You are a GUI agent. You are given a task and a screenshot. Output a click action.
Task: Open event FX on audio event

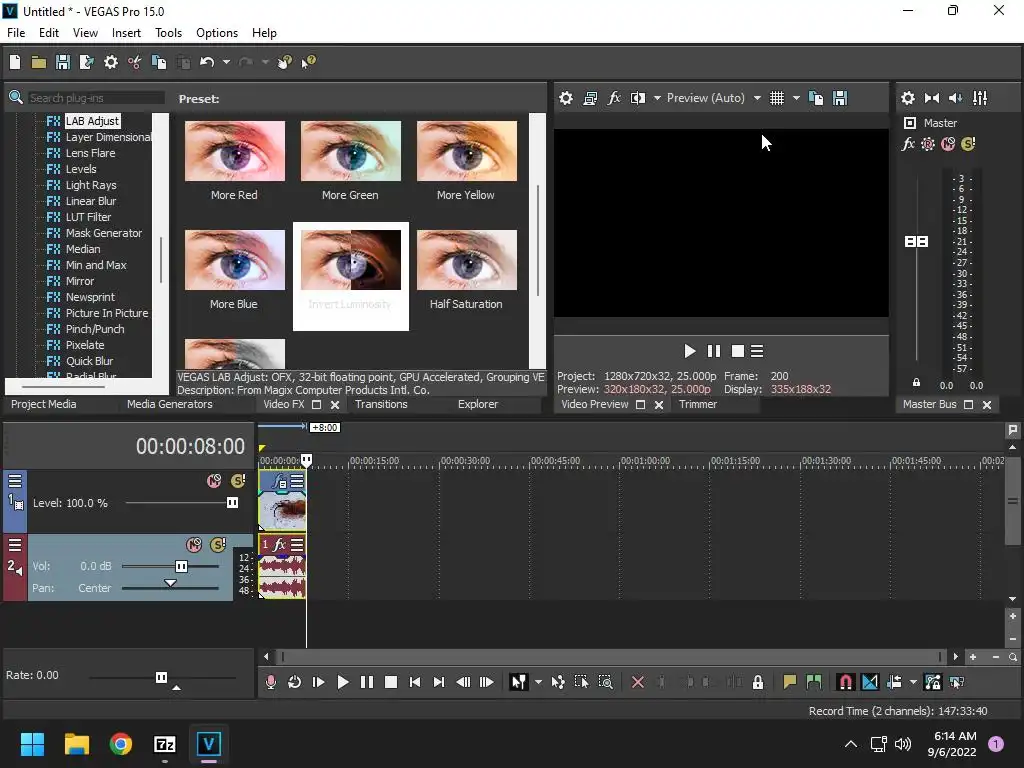pyautogui.click(x=280, y=544)
